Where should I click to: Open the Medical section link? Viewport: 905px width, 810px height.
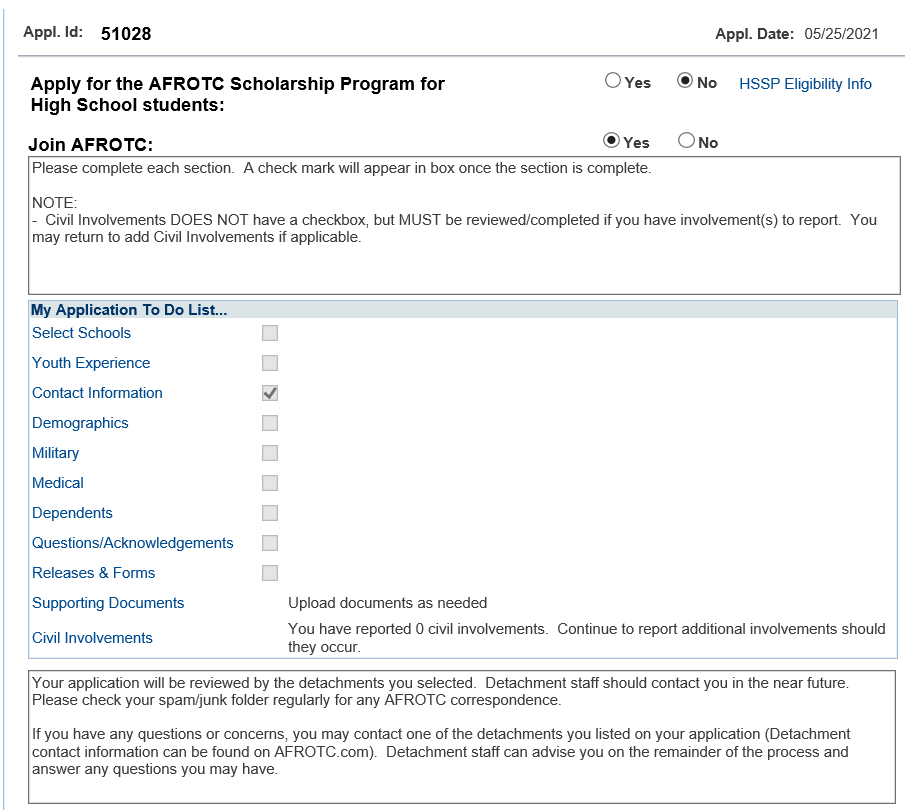pyautogui.click(x=58, y=483)
